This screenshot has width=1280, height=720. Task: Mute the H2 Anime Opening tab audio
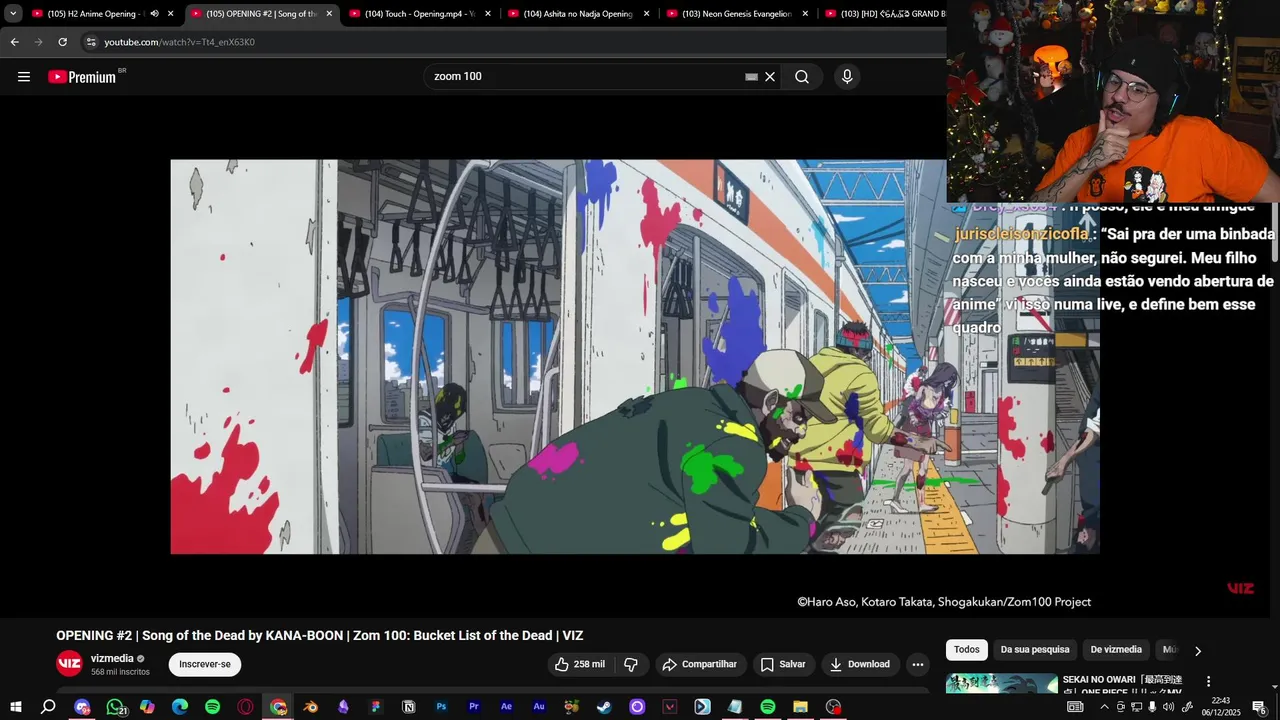pyautogui.click(x=154, y=14)
